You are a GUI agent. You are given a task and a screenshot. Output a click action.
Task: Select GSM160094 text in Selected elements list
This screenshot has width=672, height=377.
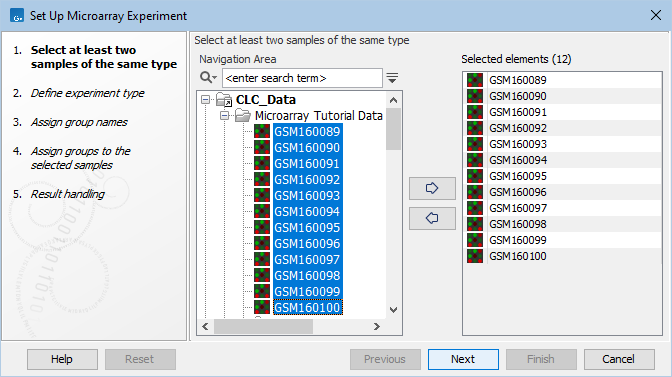click(x=518, y=160)
